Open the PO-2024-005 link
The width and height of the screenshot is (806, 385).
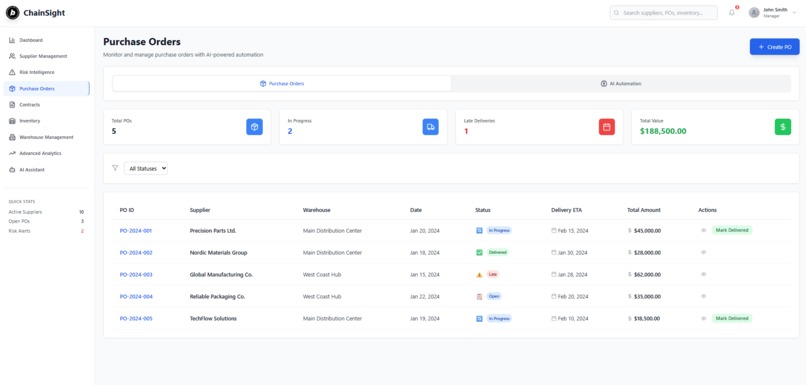pyautogui.click(x=136, y=319)
